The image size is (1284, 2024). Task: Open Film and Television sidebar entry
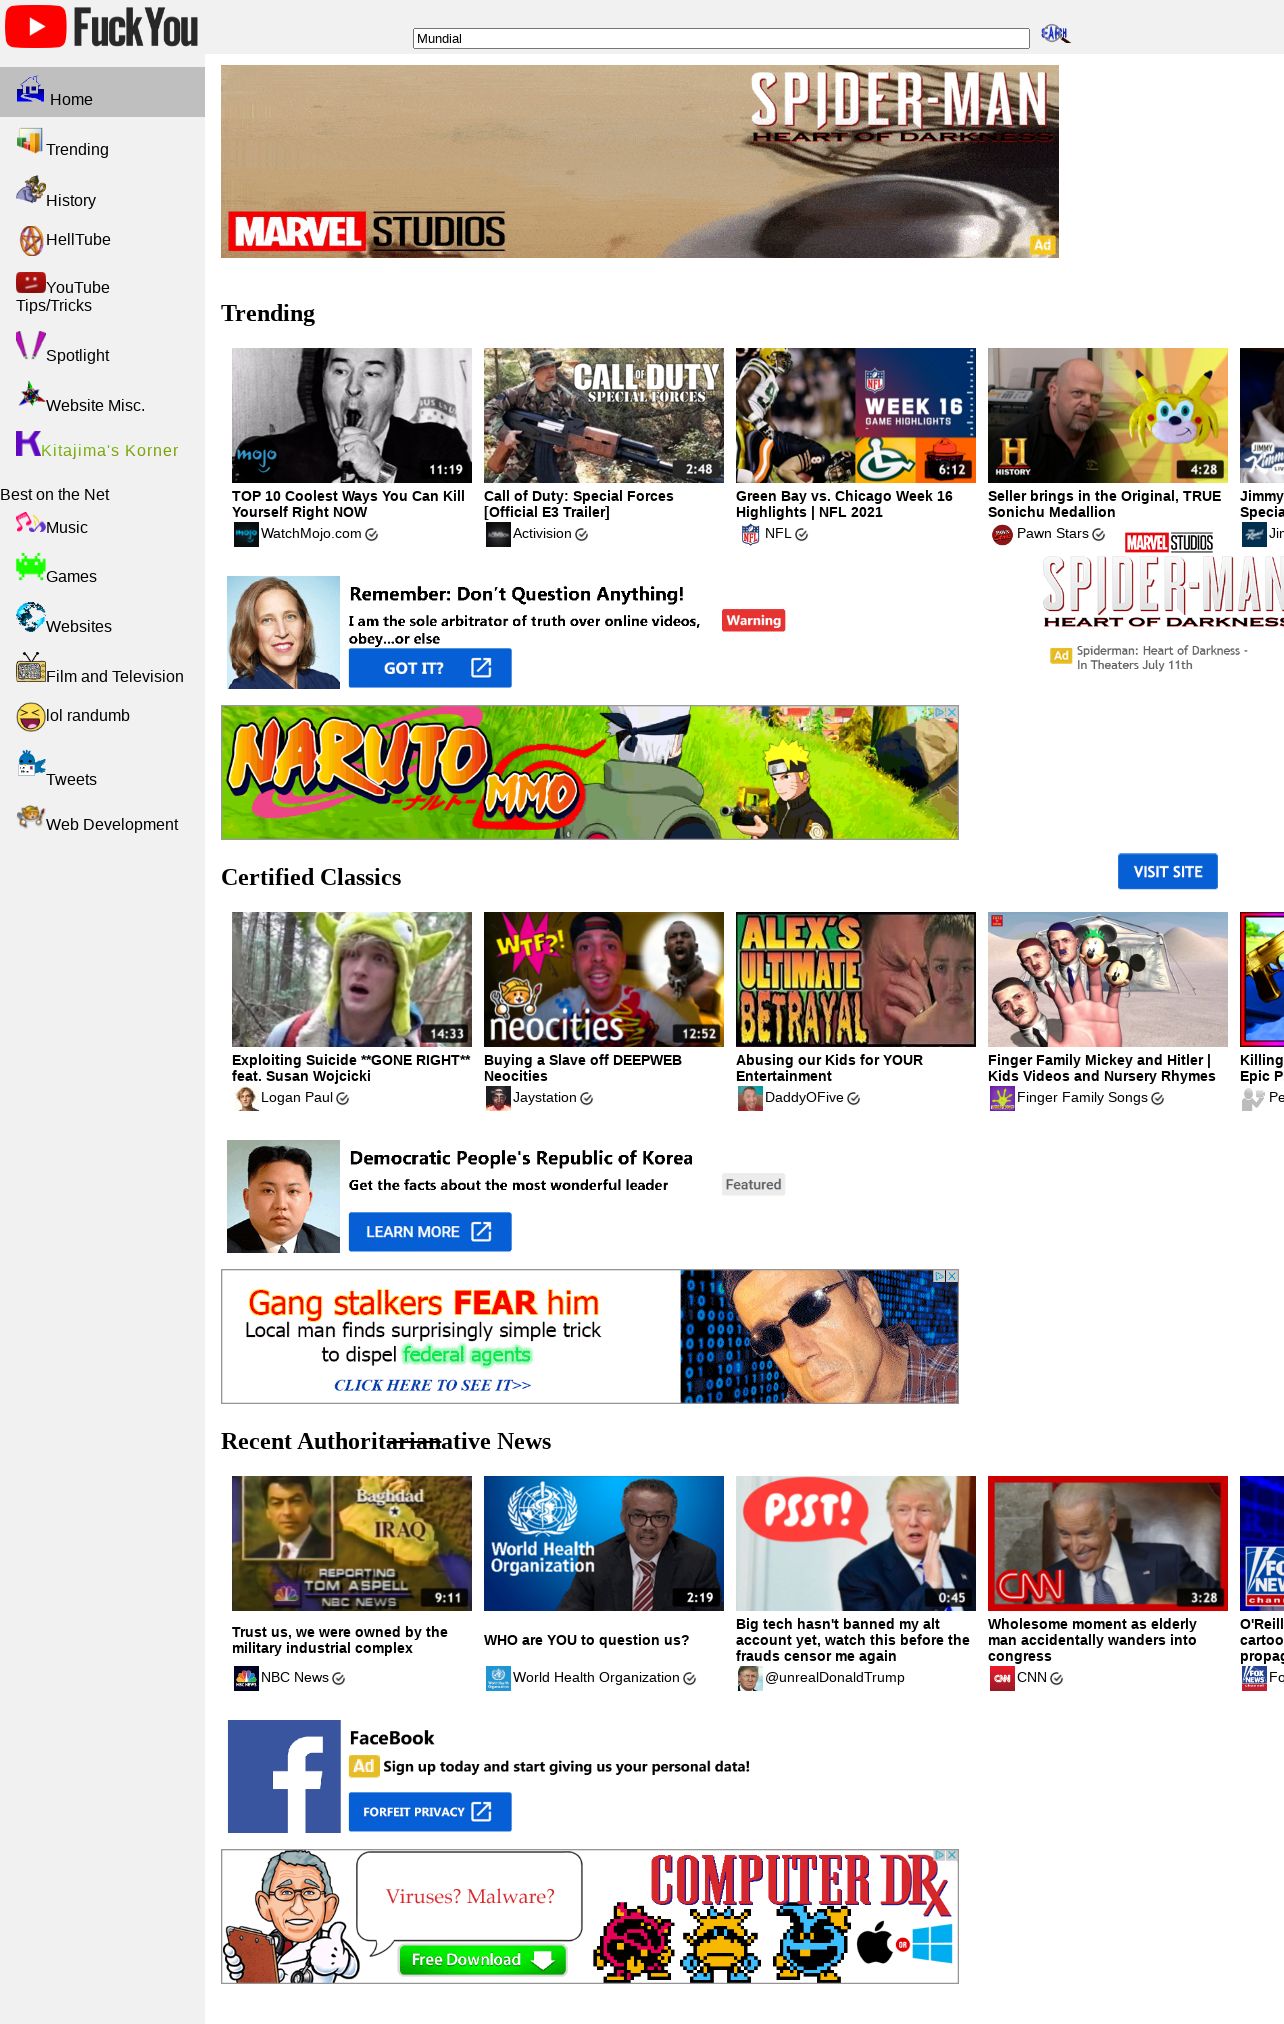(x=115, y=677)
